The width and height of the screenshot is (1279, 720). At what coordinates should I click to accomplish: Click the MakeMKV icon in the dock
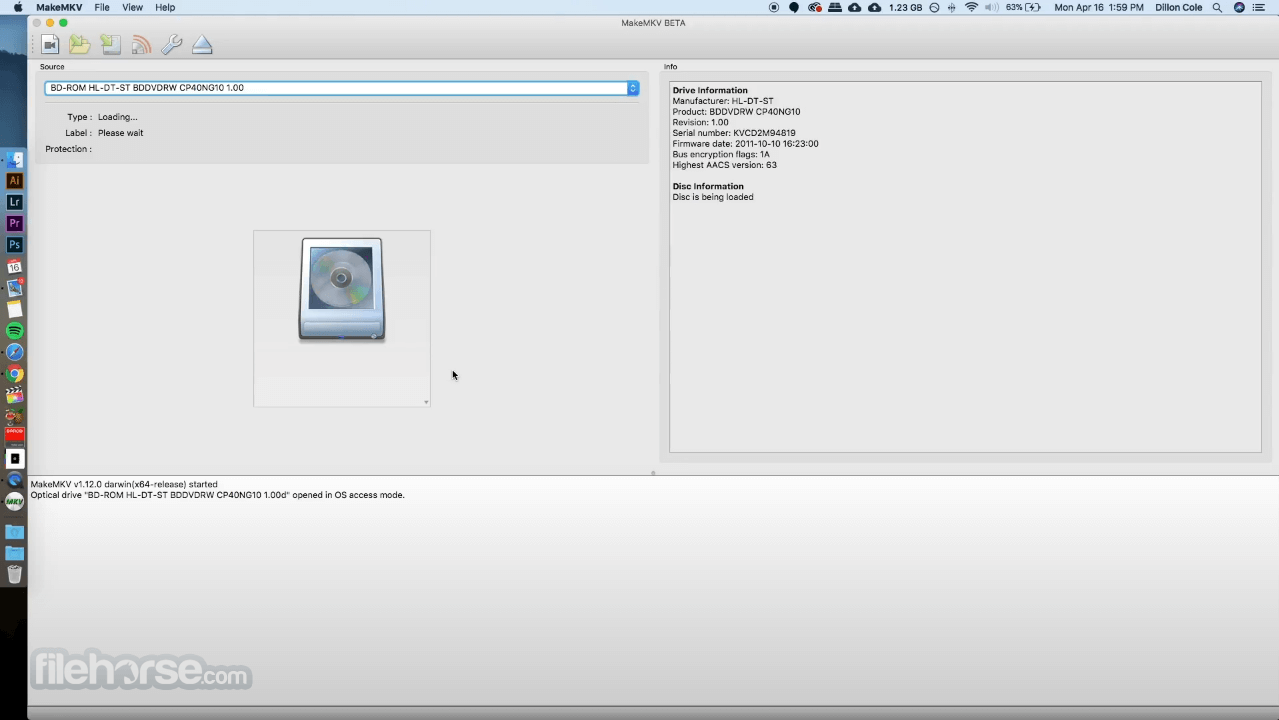(14, 502)
